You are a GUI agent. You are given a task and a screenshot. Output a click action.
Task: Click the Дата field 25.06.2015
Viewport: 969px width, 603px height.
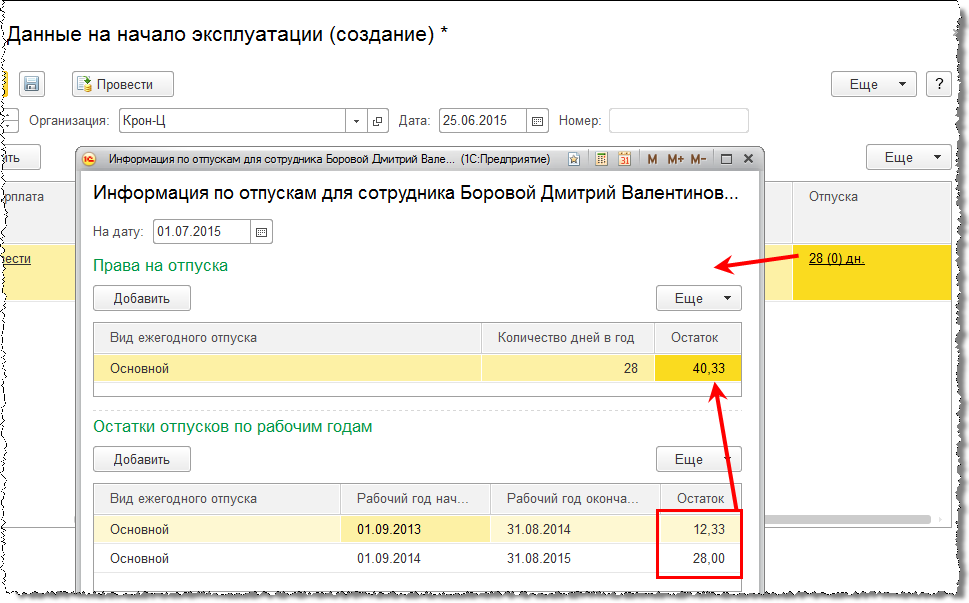pos(483,120)
